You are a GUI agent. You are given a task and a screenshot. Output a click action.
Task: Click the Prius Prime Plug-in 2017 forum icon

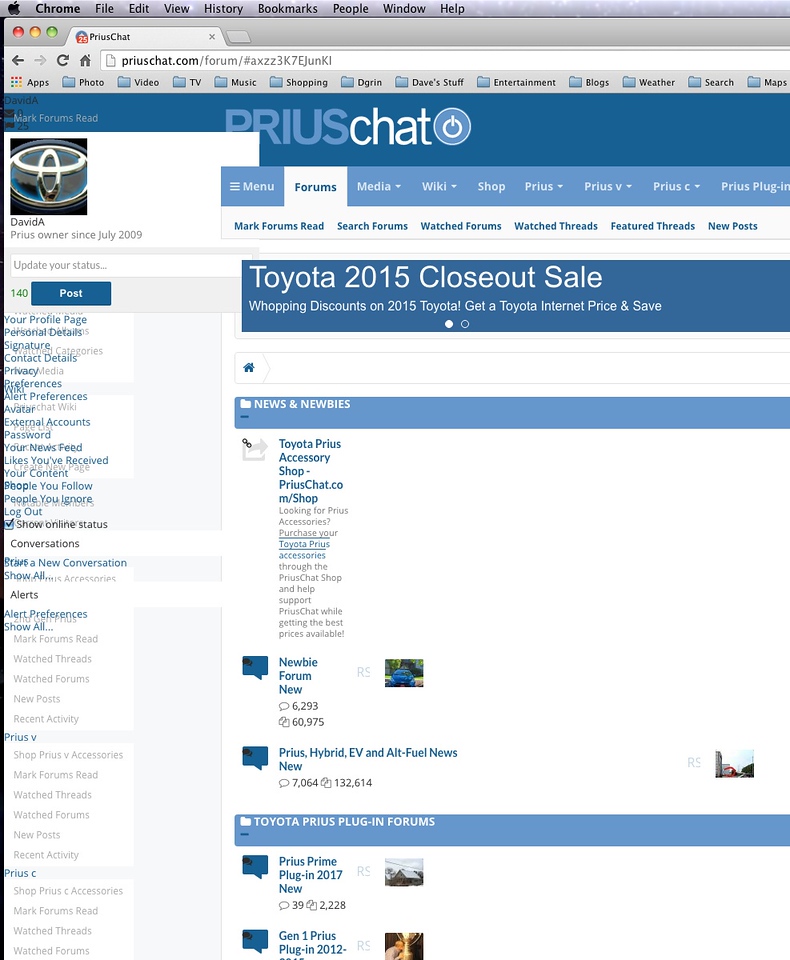coord(255,866)
